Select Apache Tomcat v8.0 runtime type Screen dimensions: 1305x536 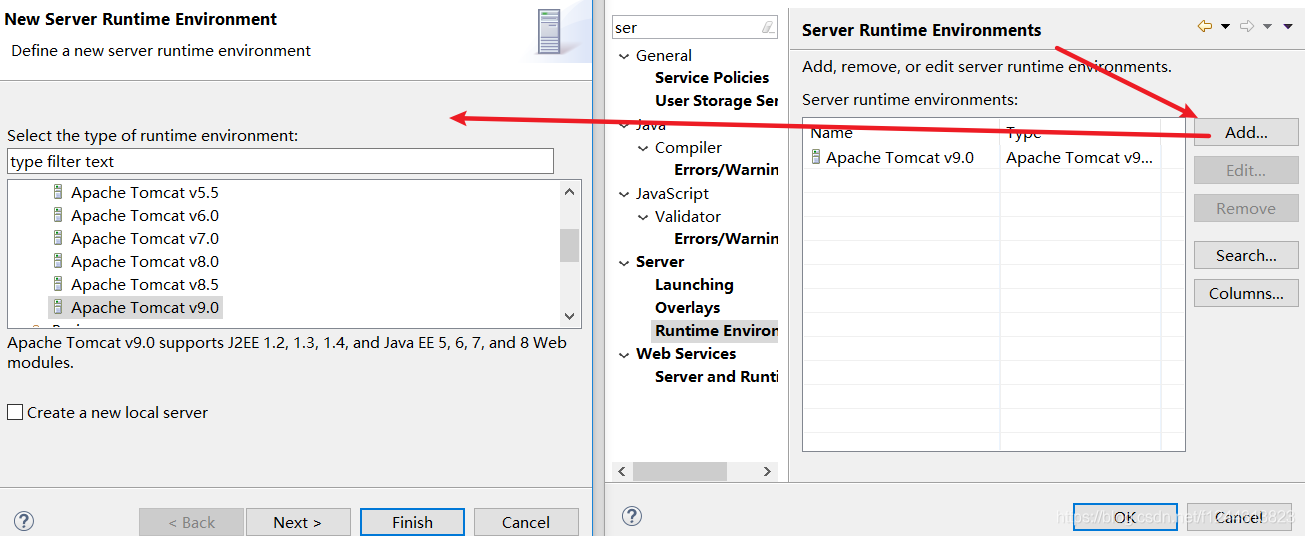pos(145,261)
